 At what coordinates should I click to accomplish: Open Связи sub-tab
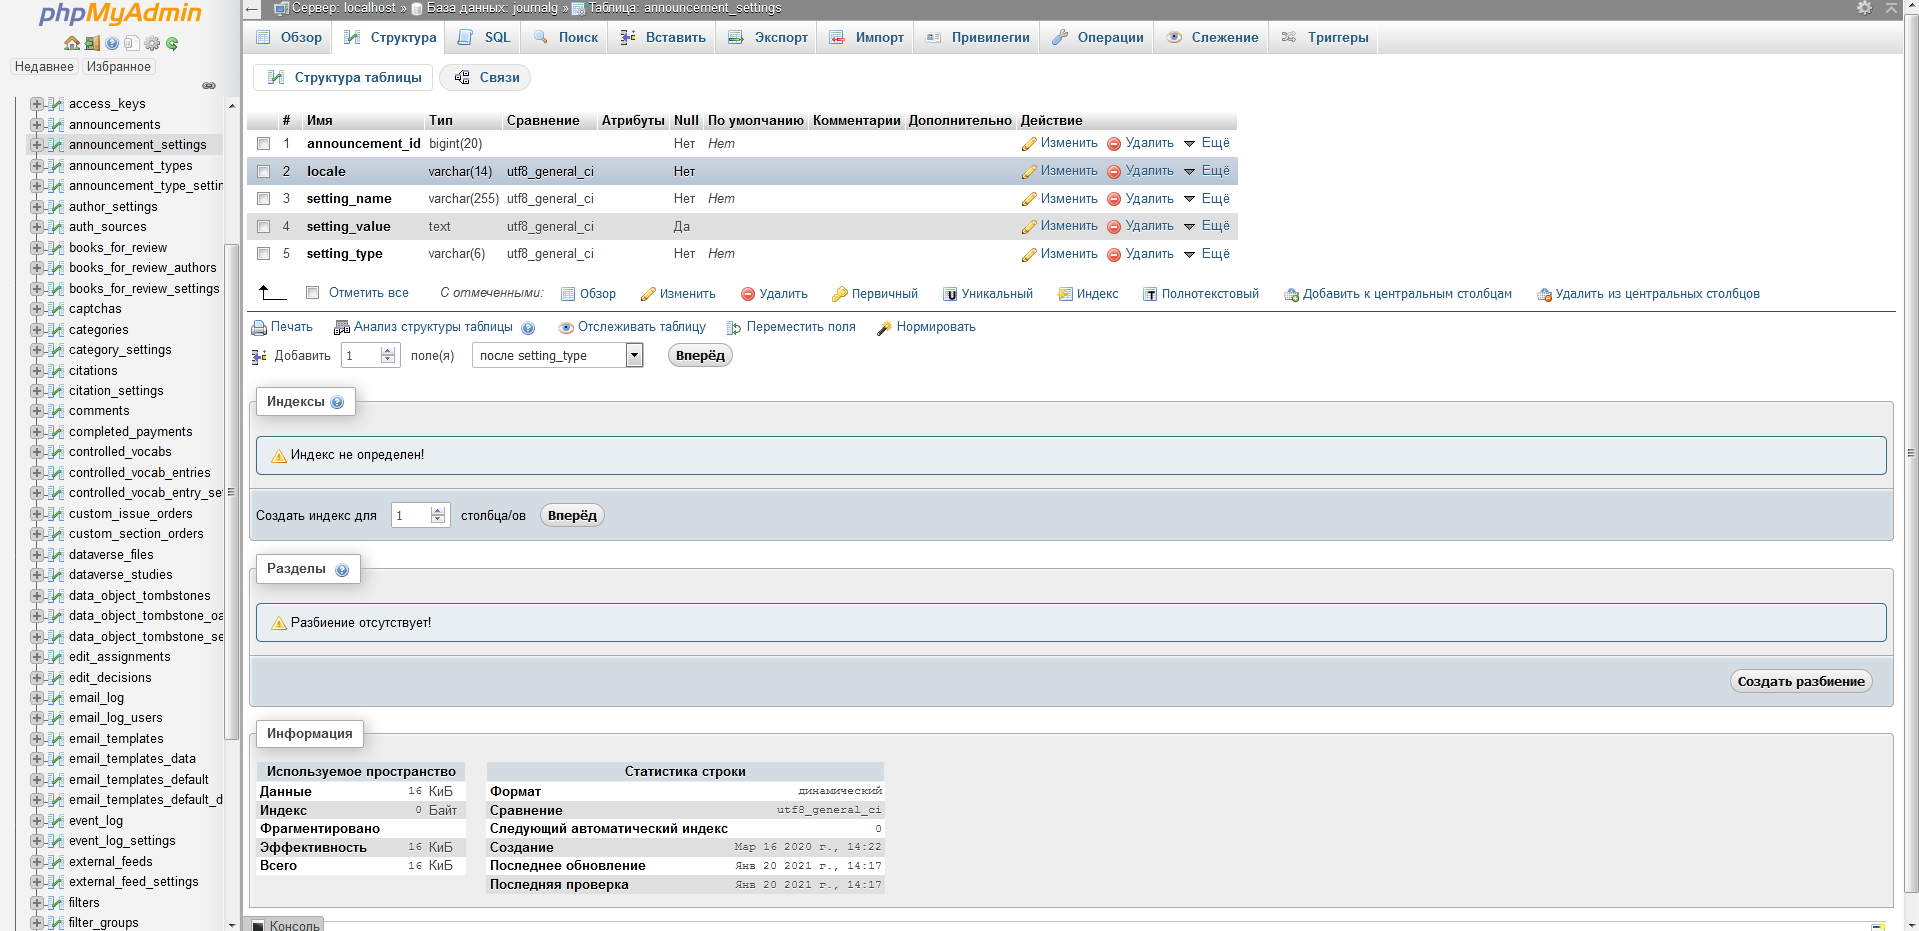[x=486, y=77]
